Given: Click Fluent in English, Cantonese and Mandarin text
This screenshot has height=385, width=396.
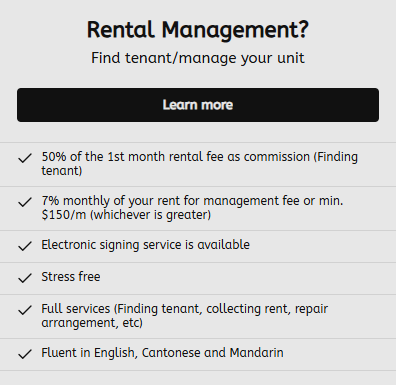Looking at the screenshot, I should (162, 353).
